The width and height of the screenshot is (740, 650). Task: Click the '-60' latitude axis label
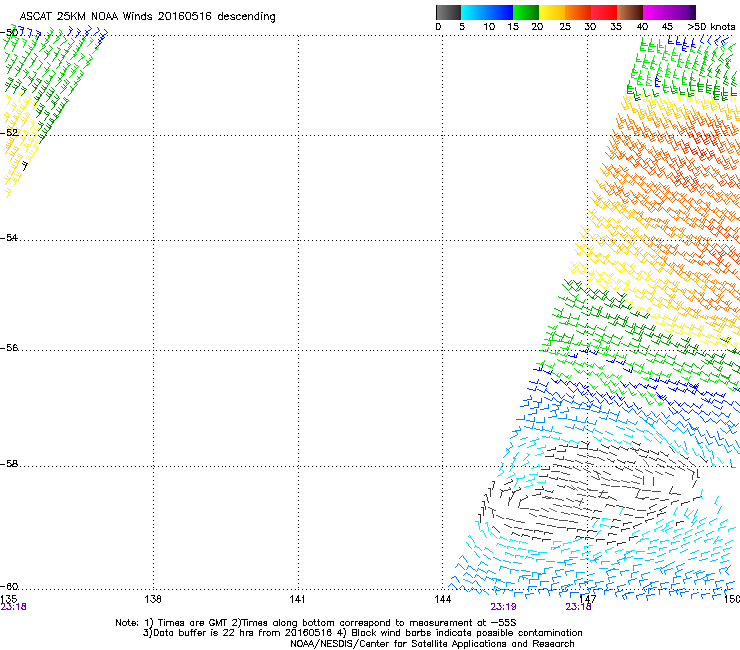click(9, 586)
